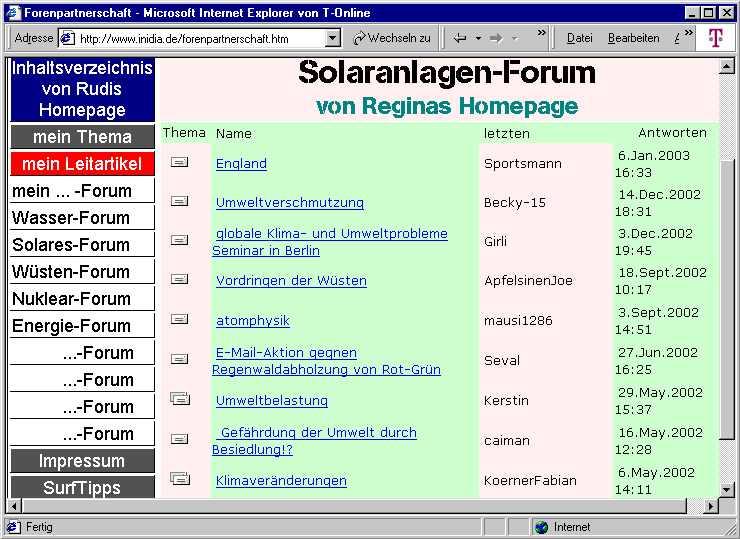Open the Nuklear-Forum entry
This screenshot has width=740, height=539.
(x=82, y=298)
